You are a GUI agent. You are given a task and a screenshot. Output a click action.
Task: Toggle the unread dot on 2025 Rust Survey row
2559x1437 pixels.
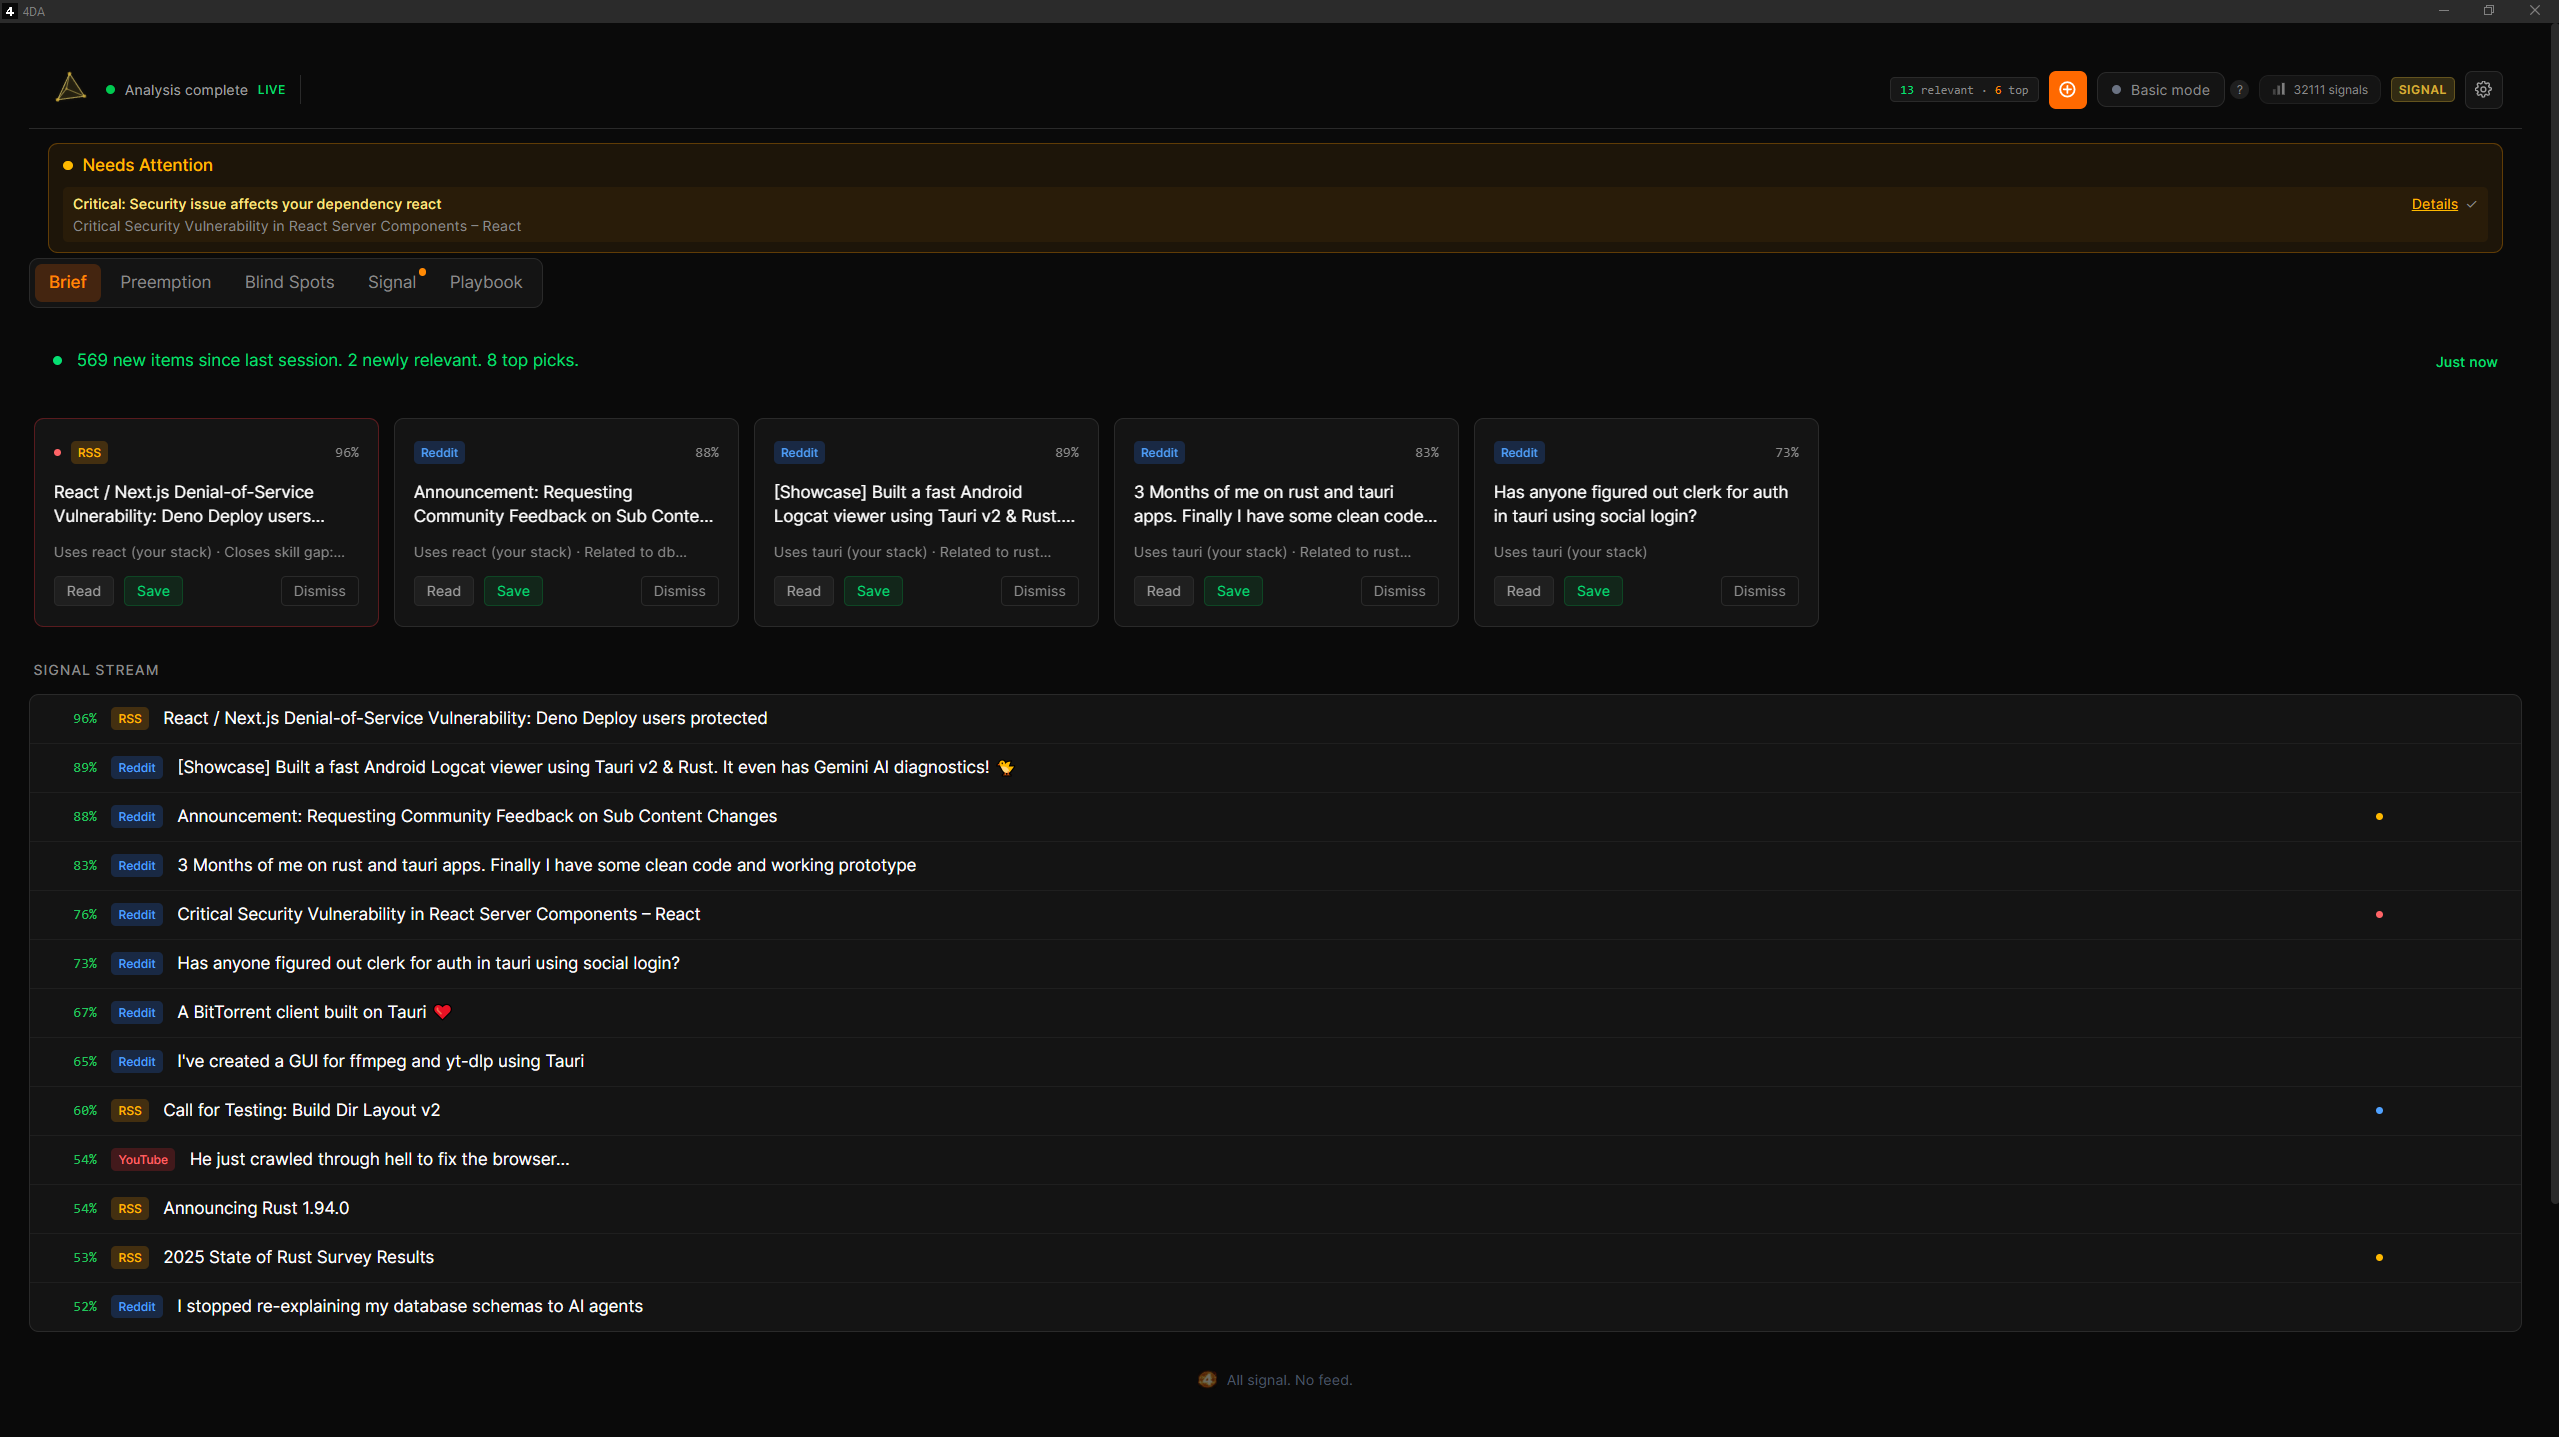(x=2379, y=1257)
